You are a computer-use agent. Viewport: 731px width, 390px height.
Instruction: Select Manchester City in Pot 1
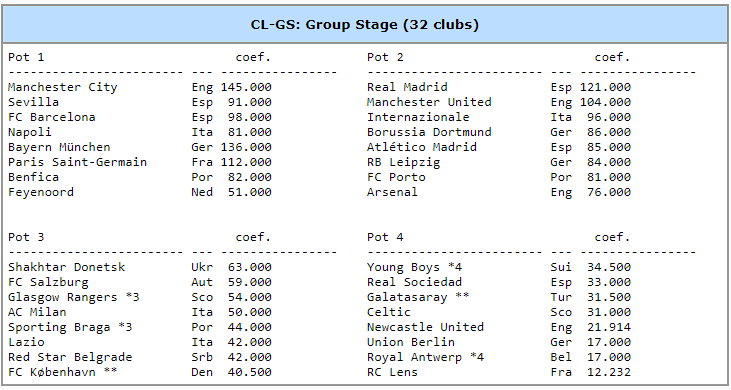click(62, 87)
